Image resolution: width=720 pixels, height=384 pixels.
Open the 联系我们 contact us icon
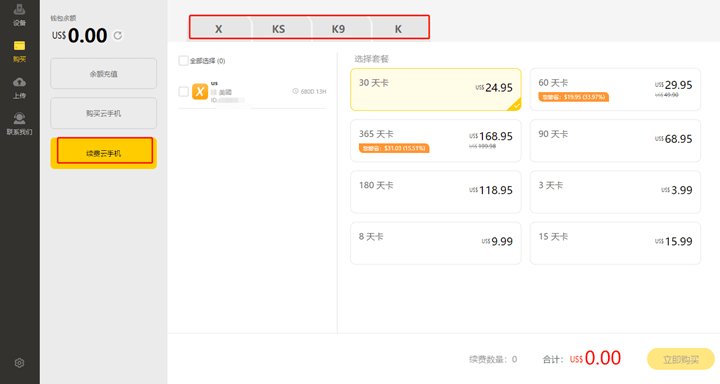[x=19, y=124]
